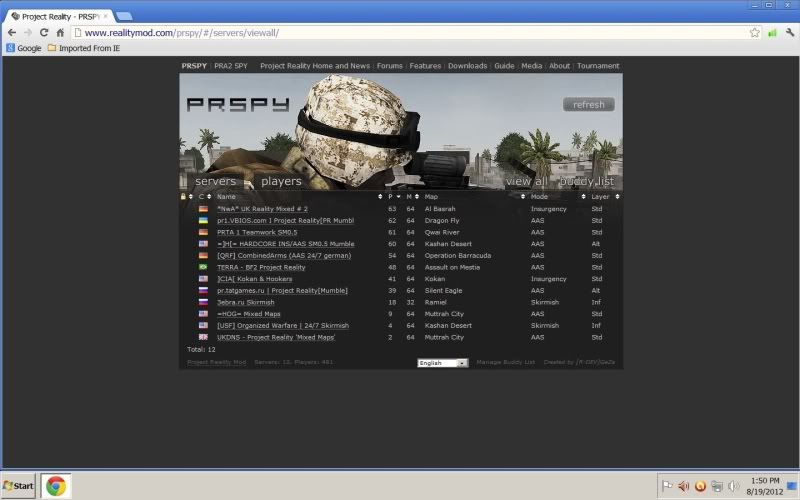Open the English language dropdown
Viewport: 800px width, 500px height.
click(x=442, y=363)
